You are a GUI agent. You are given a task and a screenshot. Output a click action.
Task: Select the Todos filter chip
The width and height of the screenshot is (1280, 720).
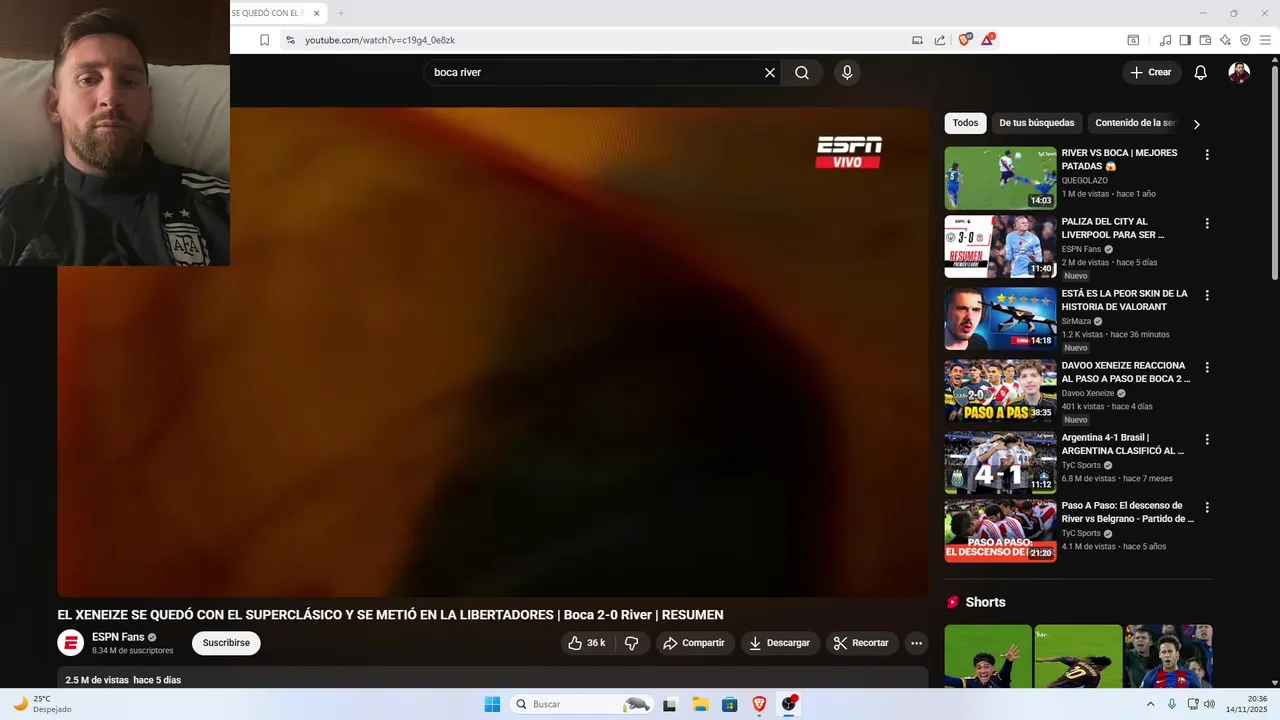(965, 123)
